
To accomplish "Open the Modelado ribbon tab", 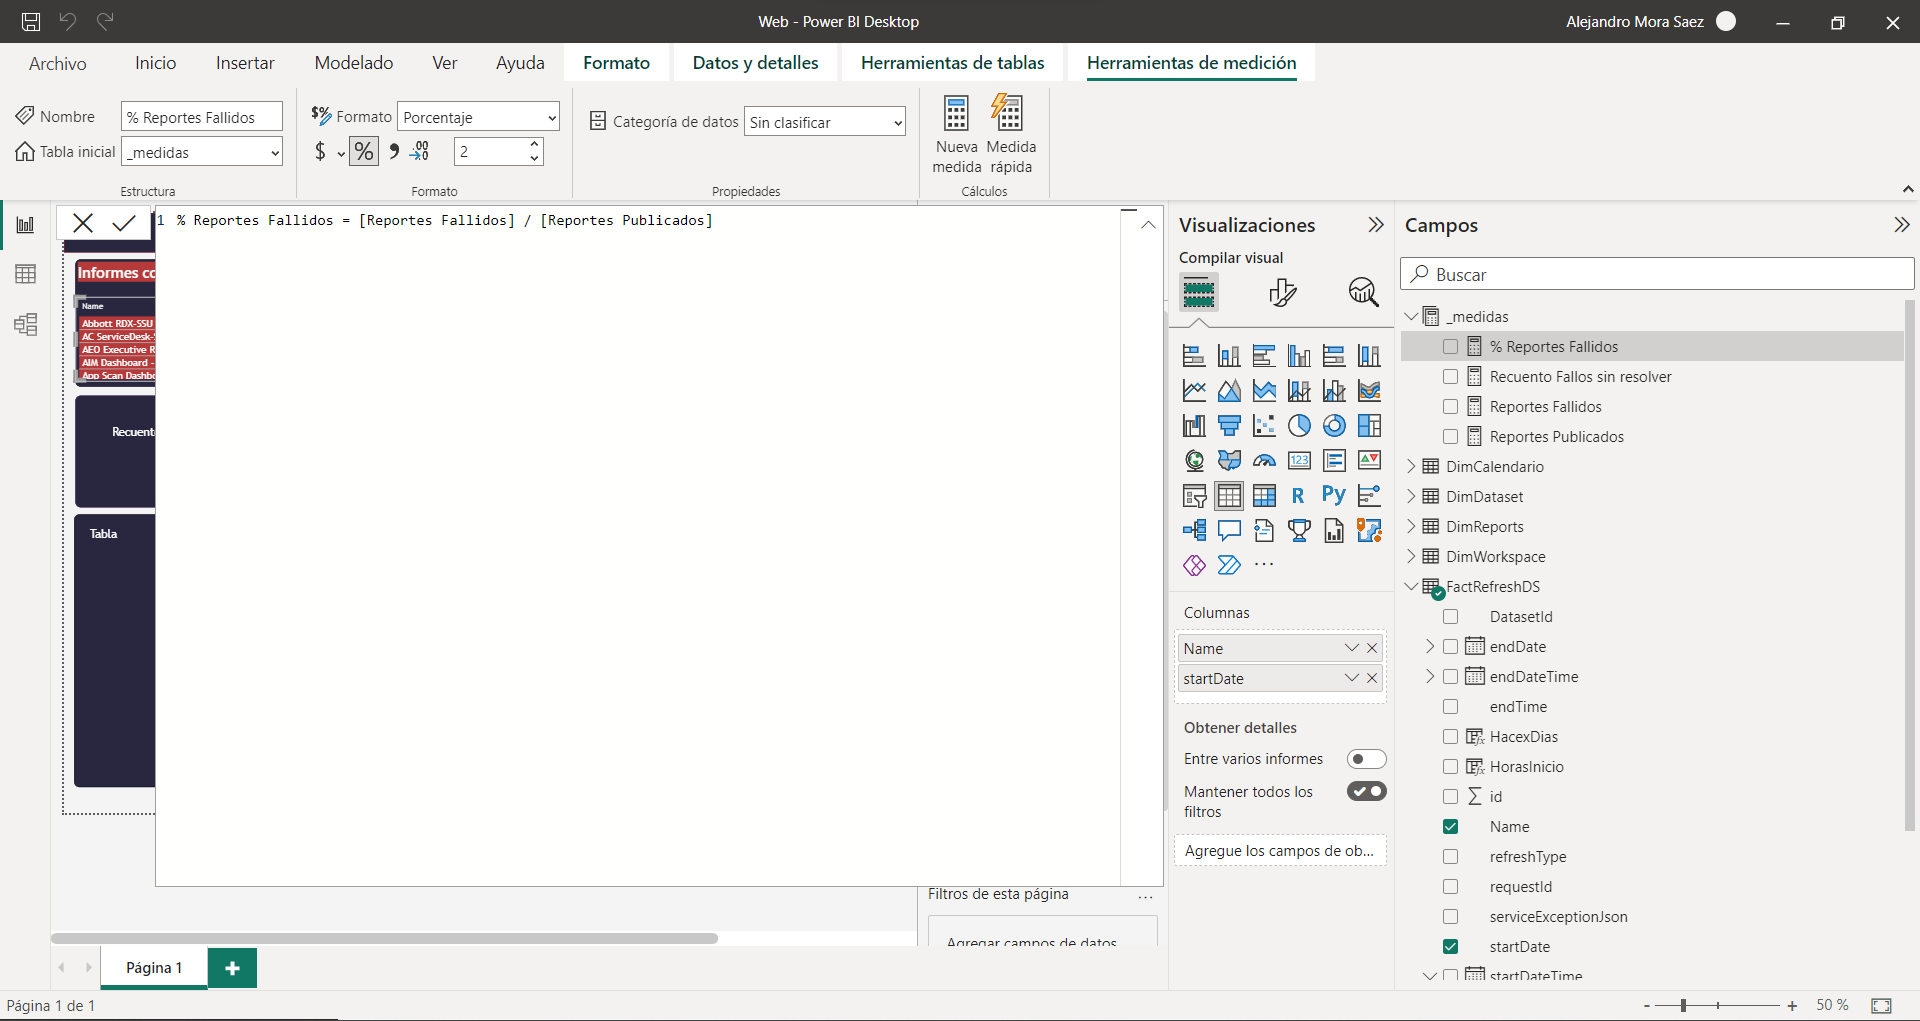I will pos(353,63).
